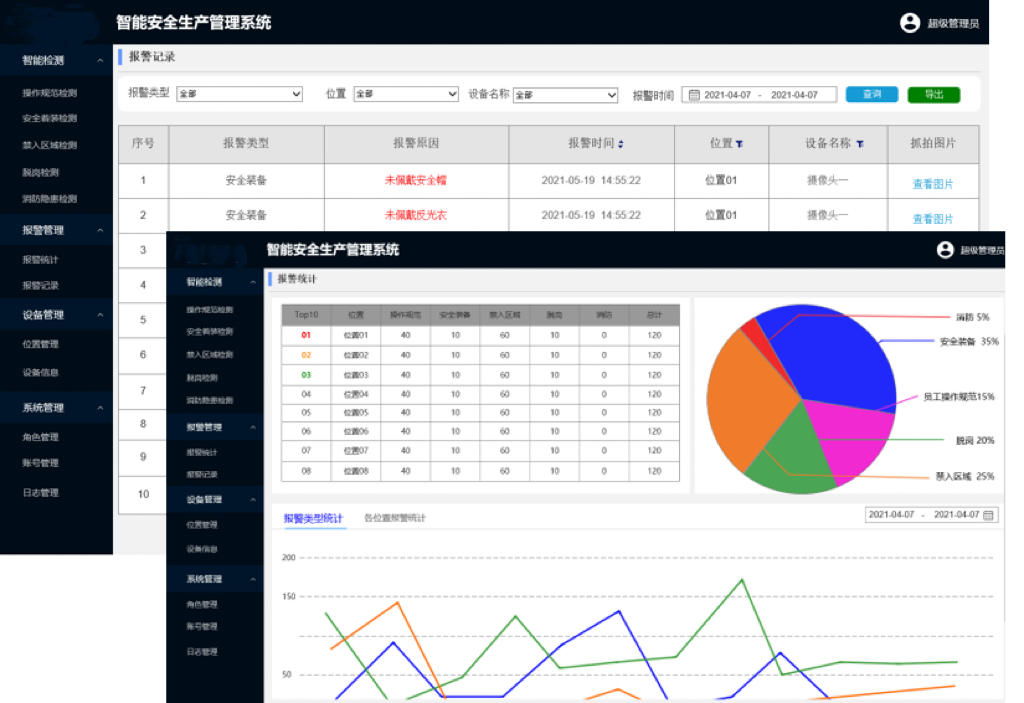Select 报警统计 in 报警记录 window sidebar
The image size is (1024, 703).
[x=40, y=259]
